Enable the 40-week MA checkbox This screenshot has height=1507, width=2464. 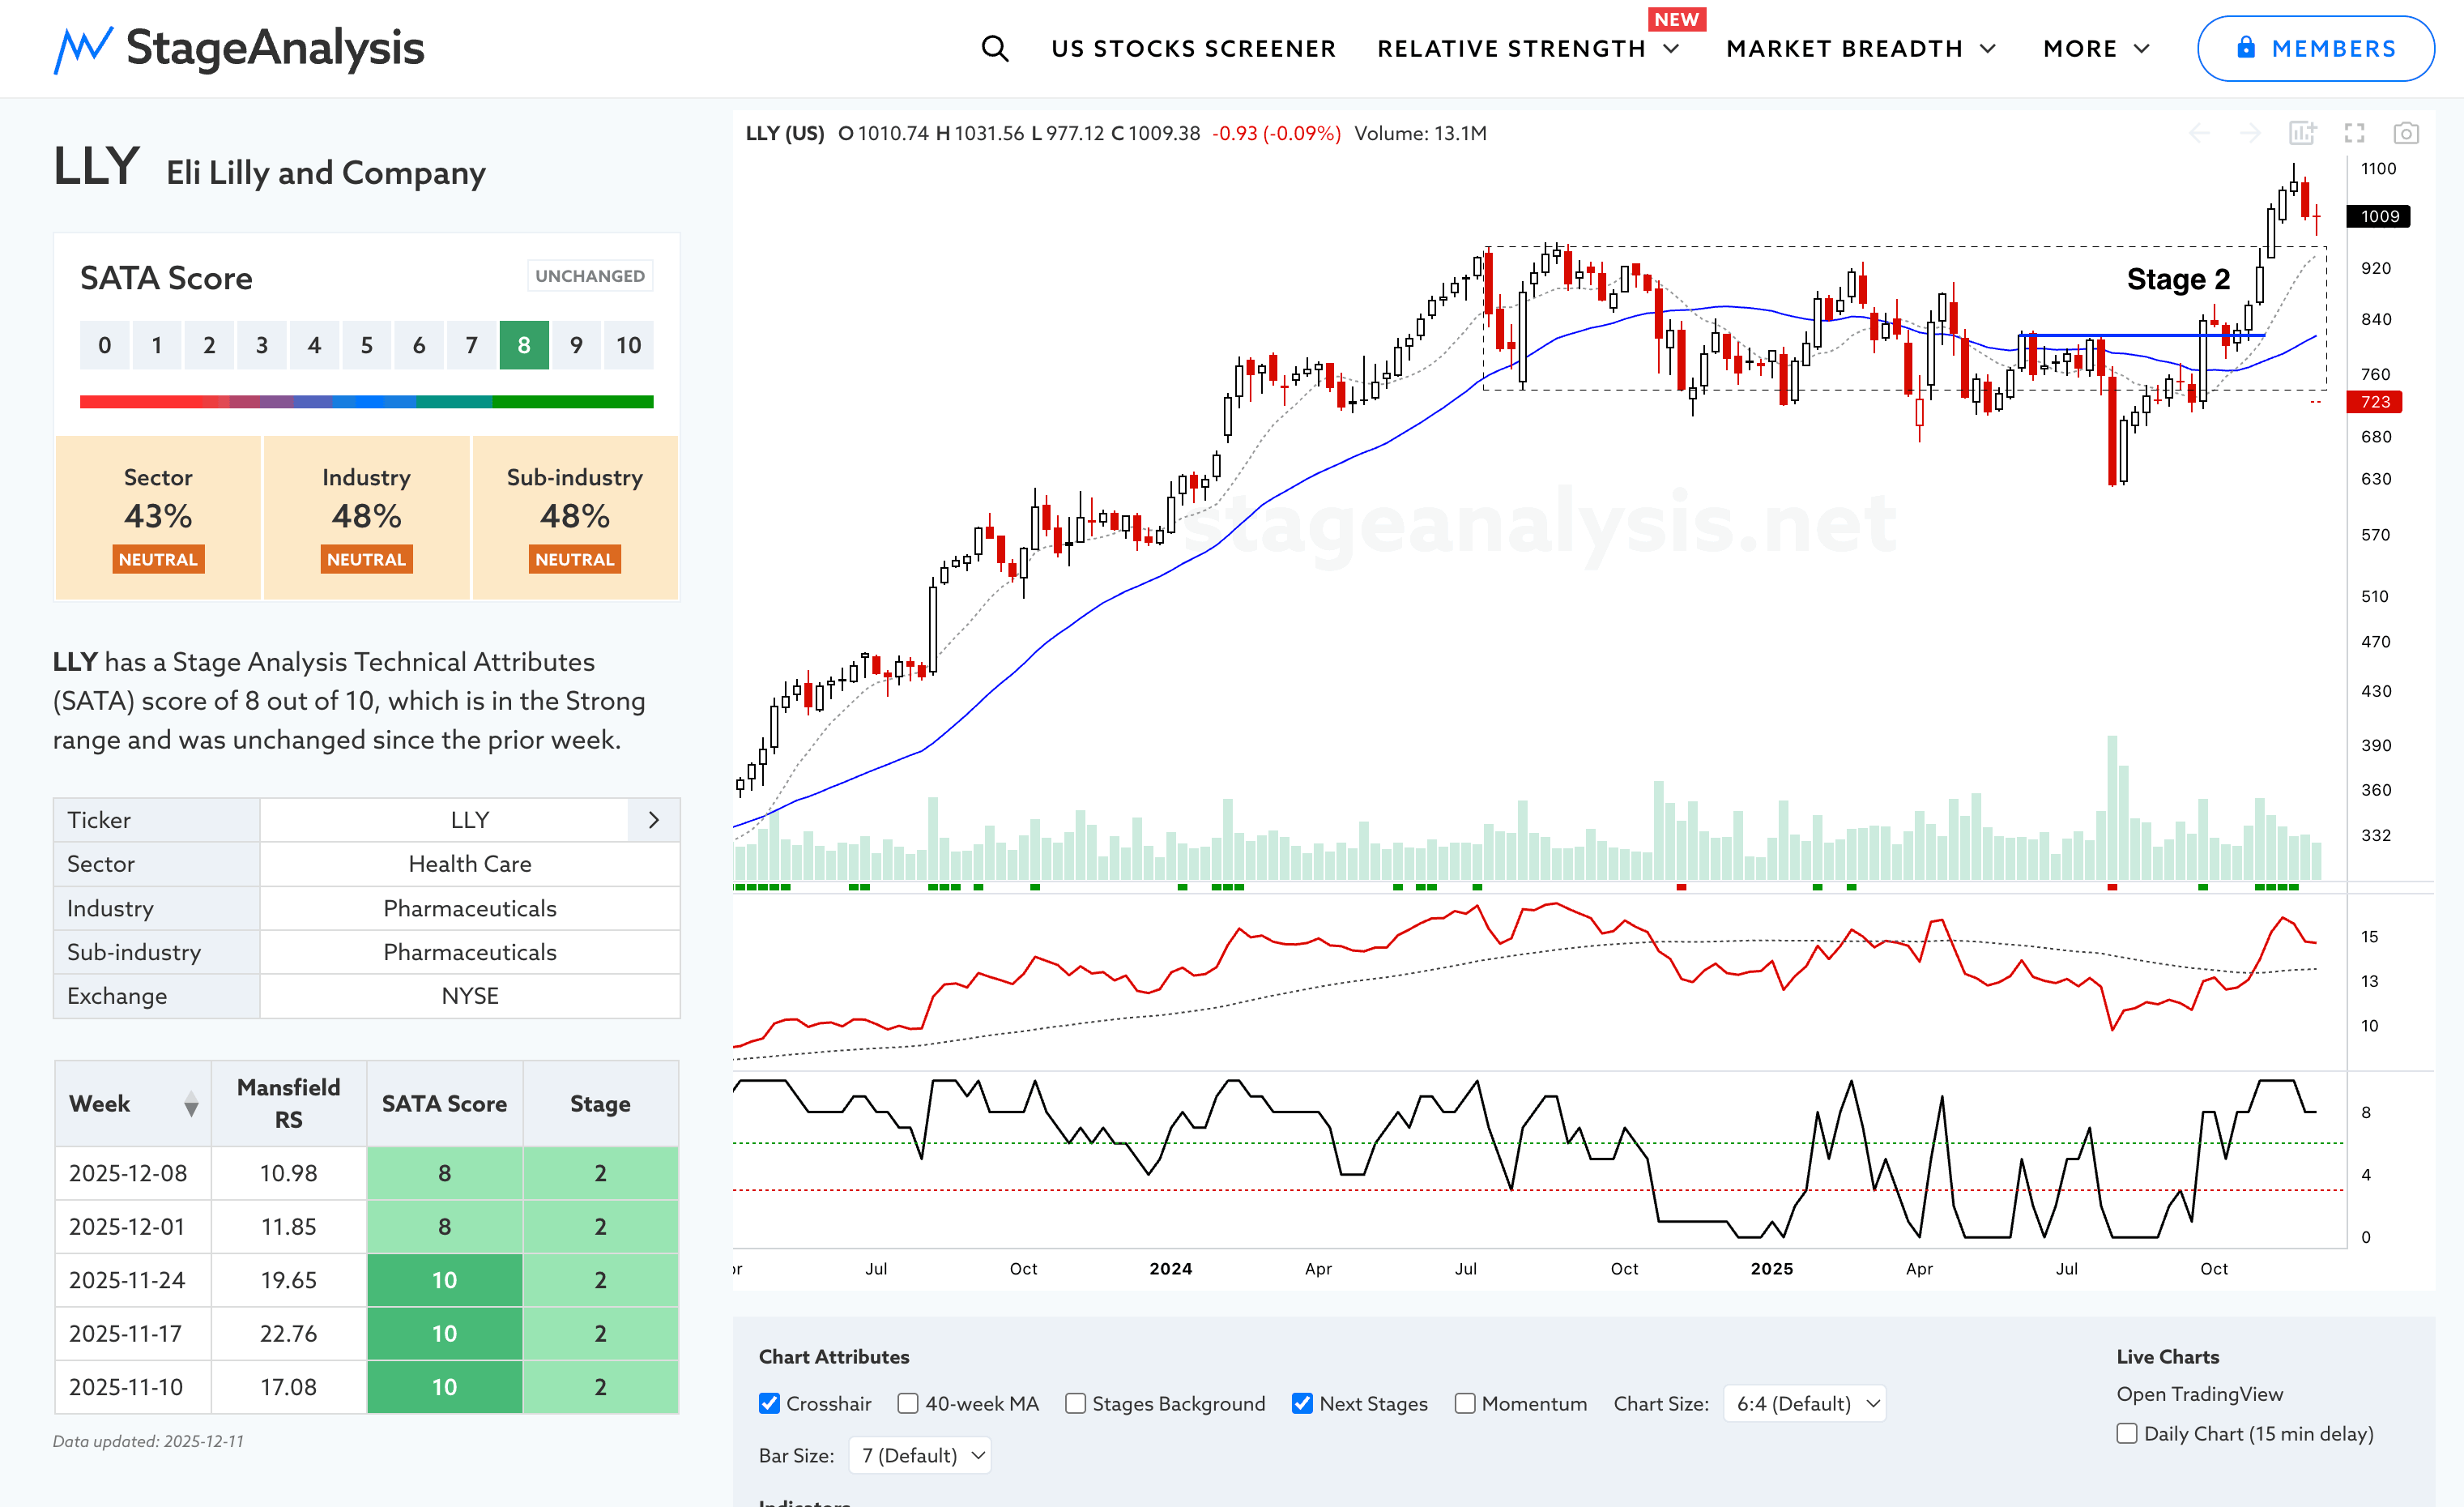click(908, 1403)
